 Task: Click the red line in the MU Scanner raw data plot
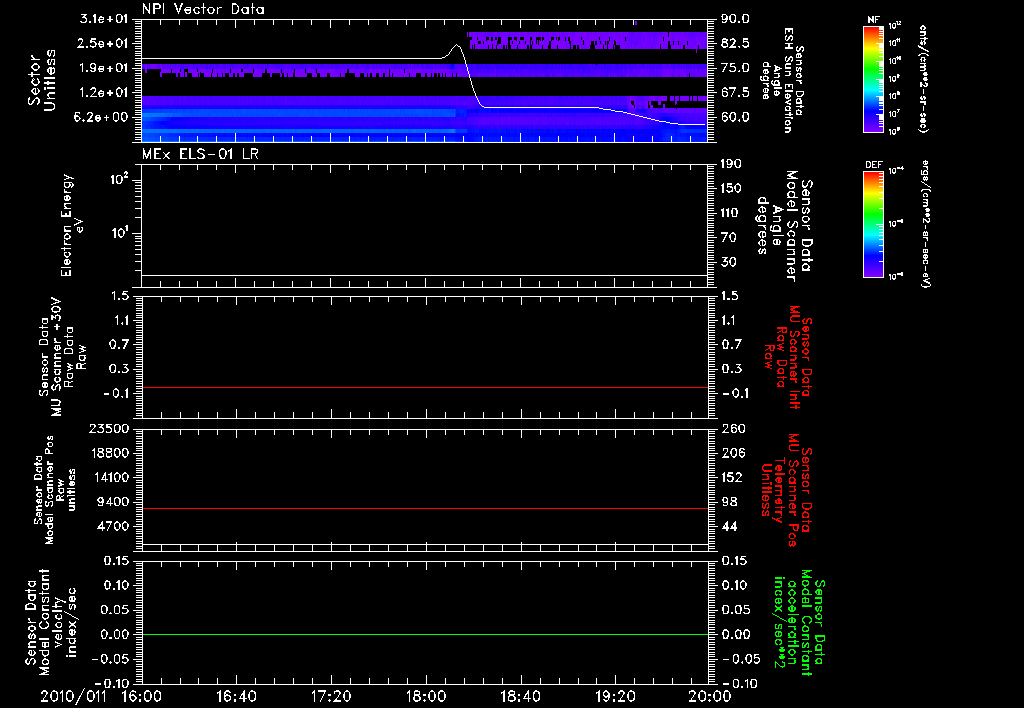(424, 387)
